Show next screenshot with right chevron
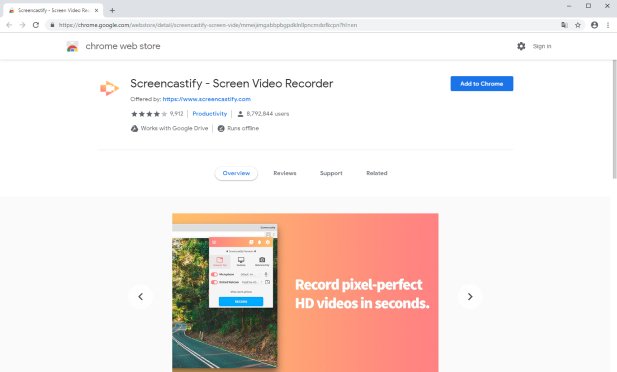 click(470, 296)
